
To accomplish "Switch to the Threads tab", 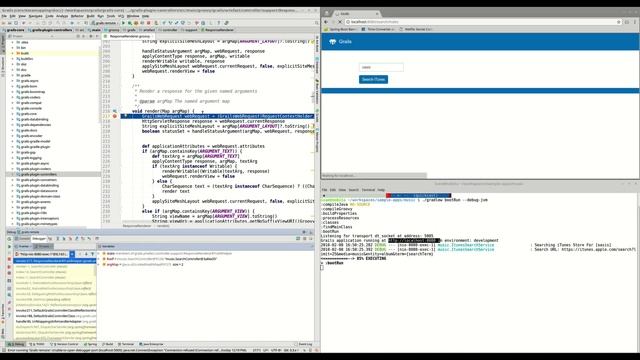I will click(42, 247).
